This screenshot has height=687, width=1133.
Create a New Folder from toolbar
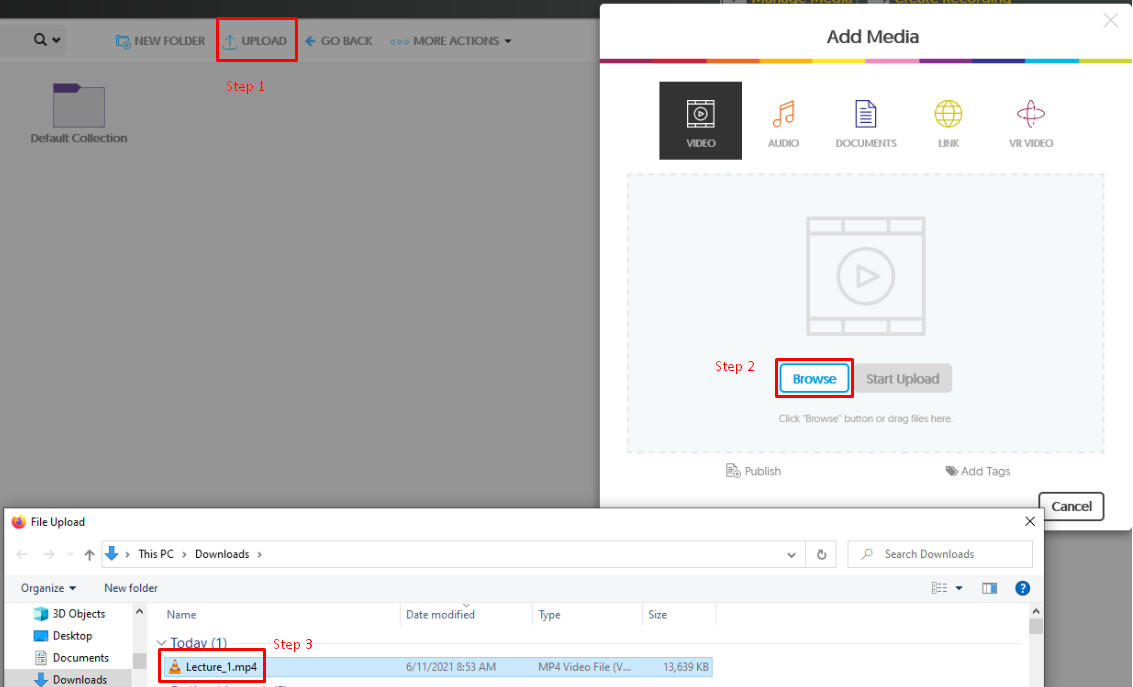[160, 41]
